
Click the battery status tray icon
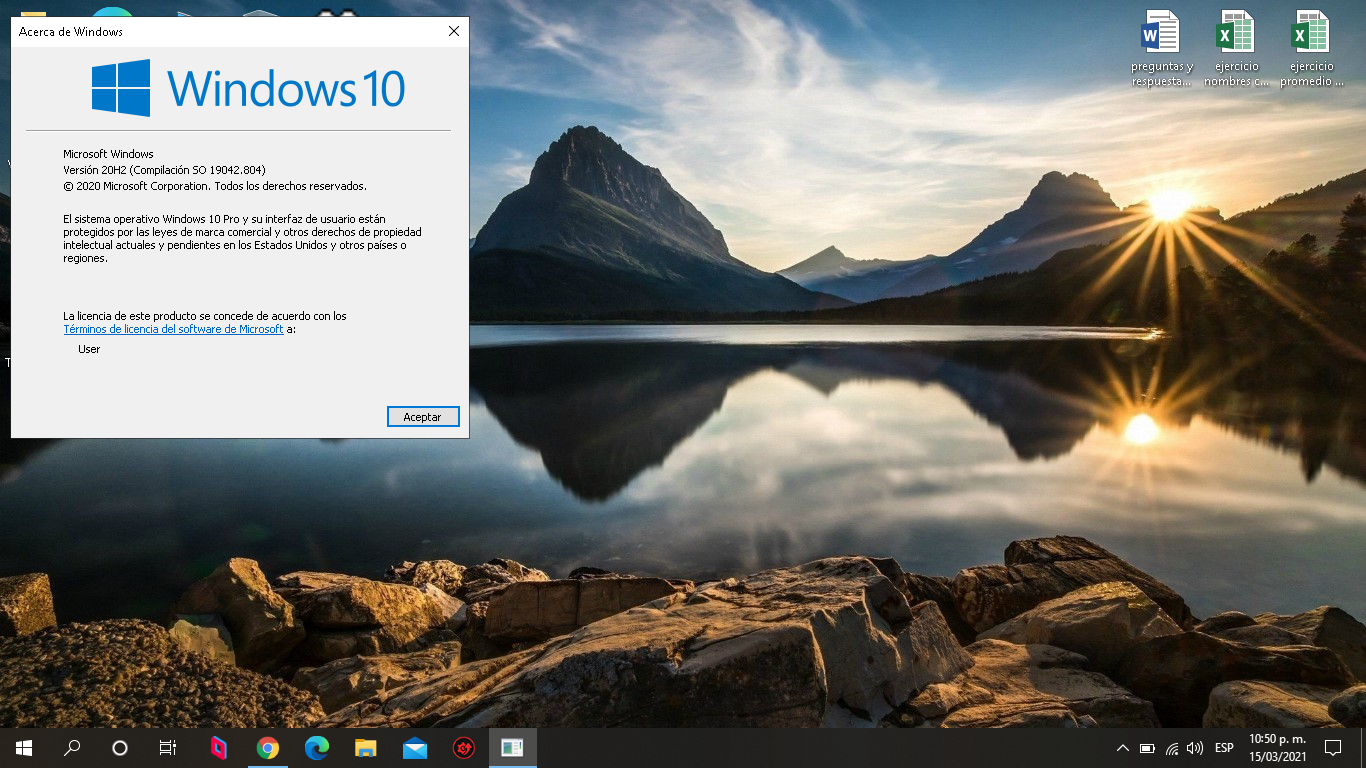pyautogui.click(x=1147, y=748)
